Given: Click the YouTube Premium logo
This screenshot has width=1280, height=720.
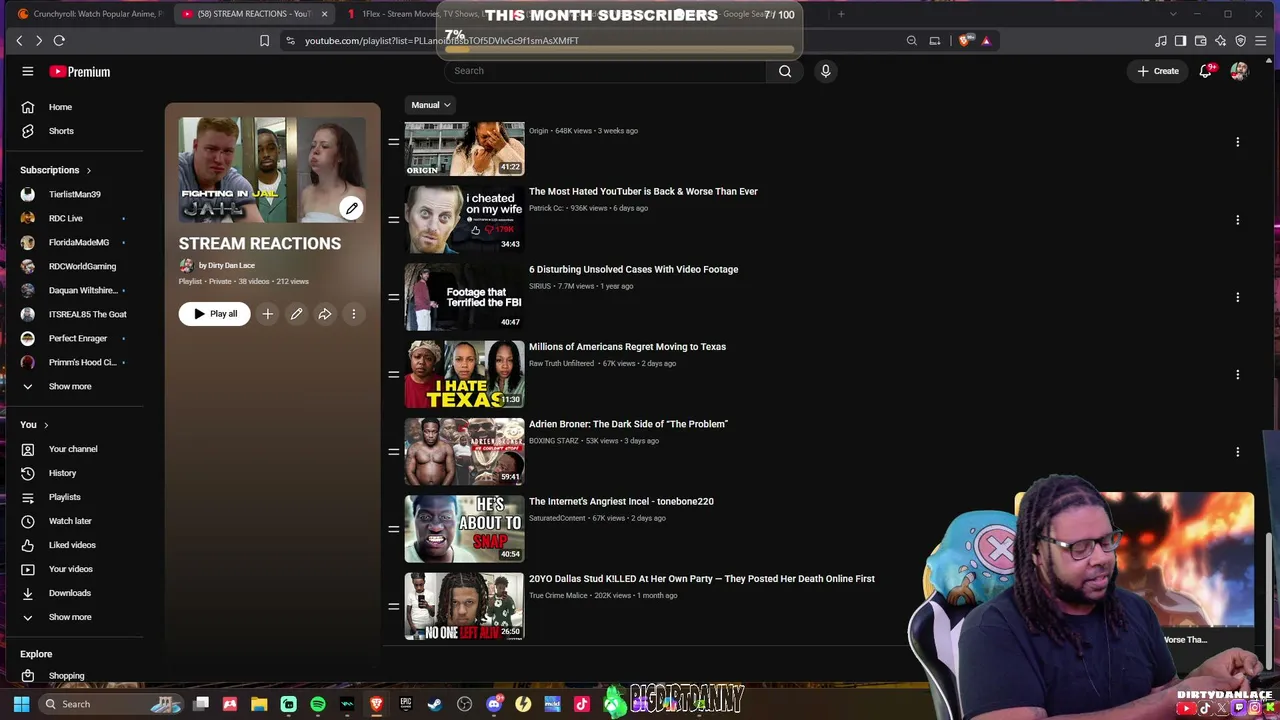Looking at the screenshot, I should pos(80,72).
